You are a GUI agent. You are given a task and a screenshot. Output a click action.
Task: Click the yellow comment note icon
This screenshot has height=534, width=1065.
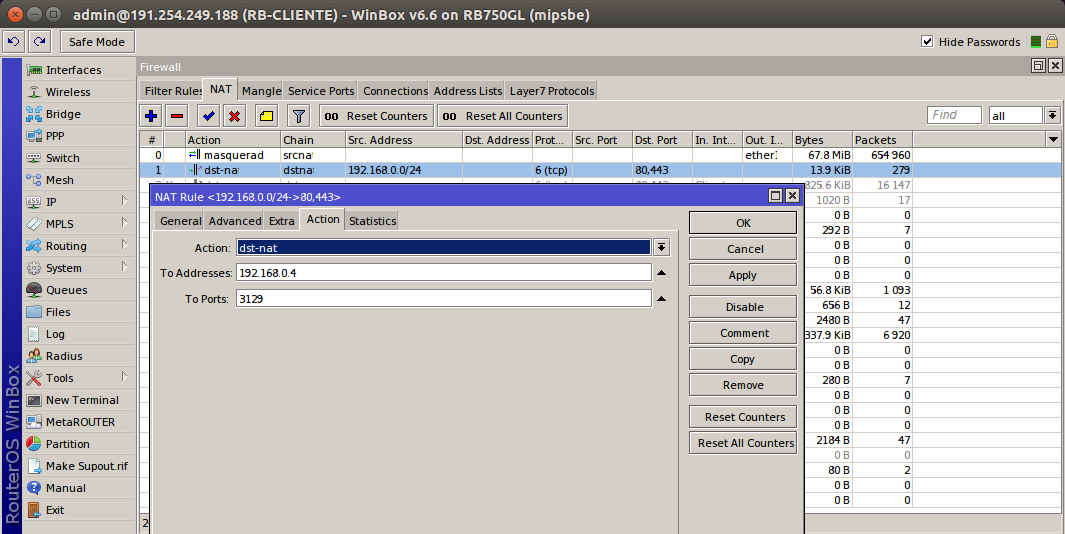click(x=267, y=116)
